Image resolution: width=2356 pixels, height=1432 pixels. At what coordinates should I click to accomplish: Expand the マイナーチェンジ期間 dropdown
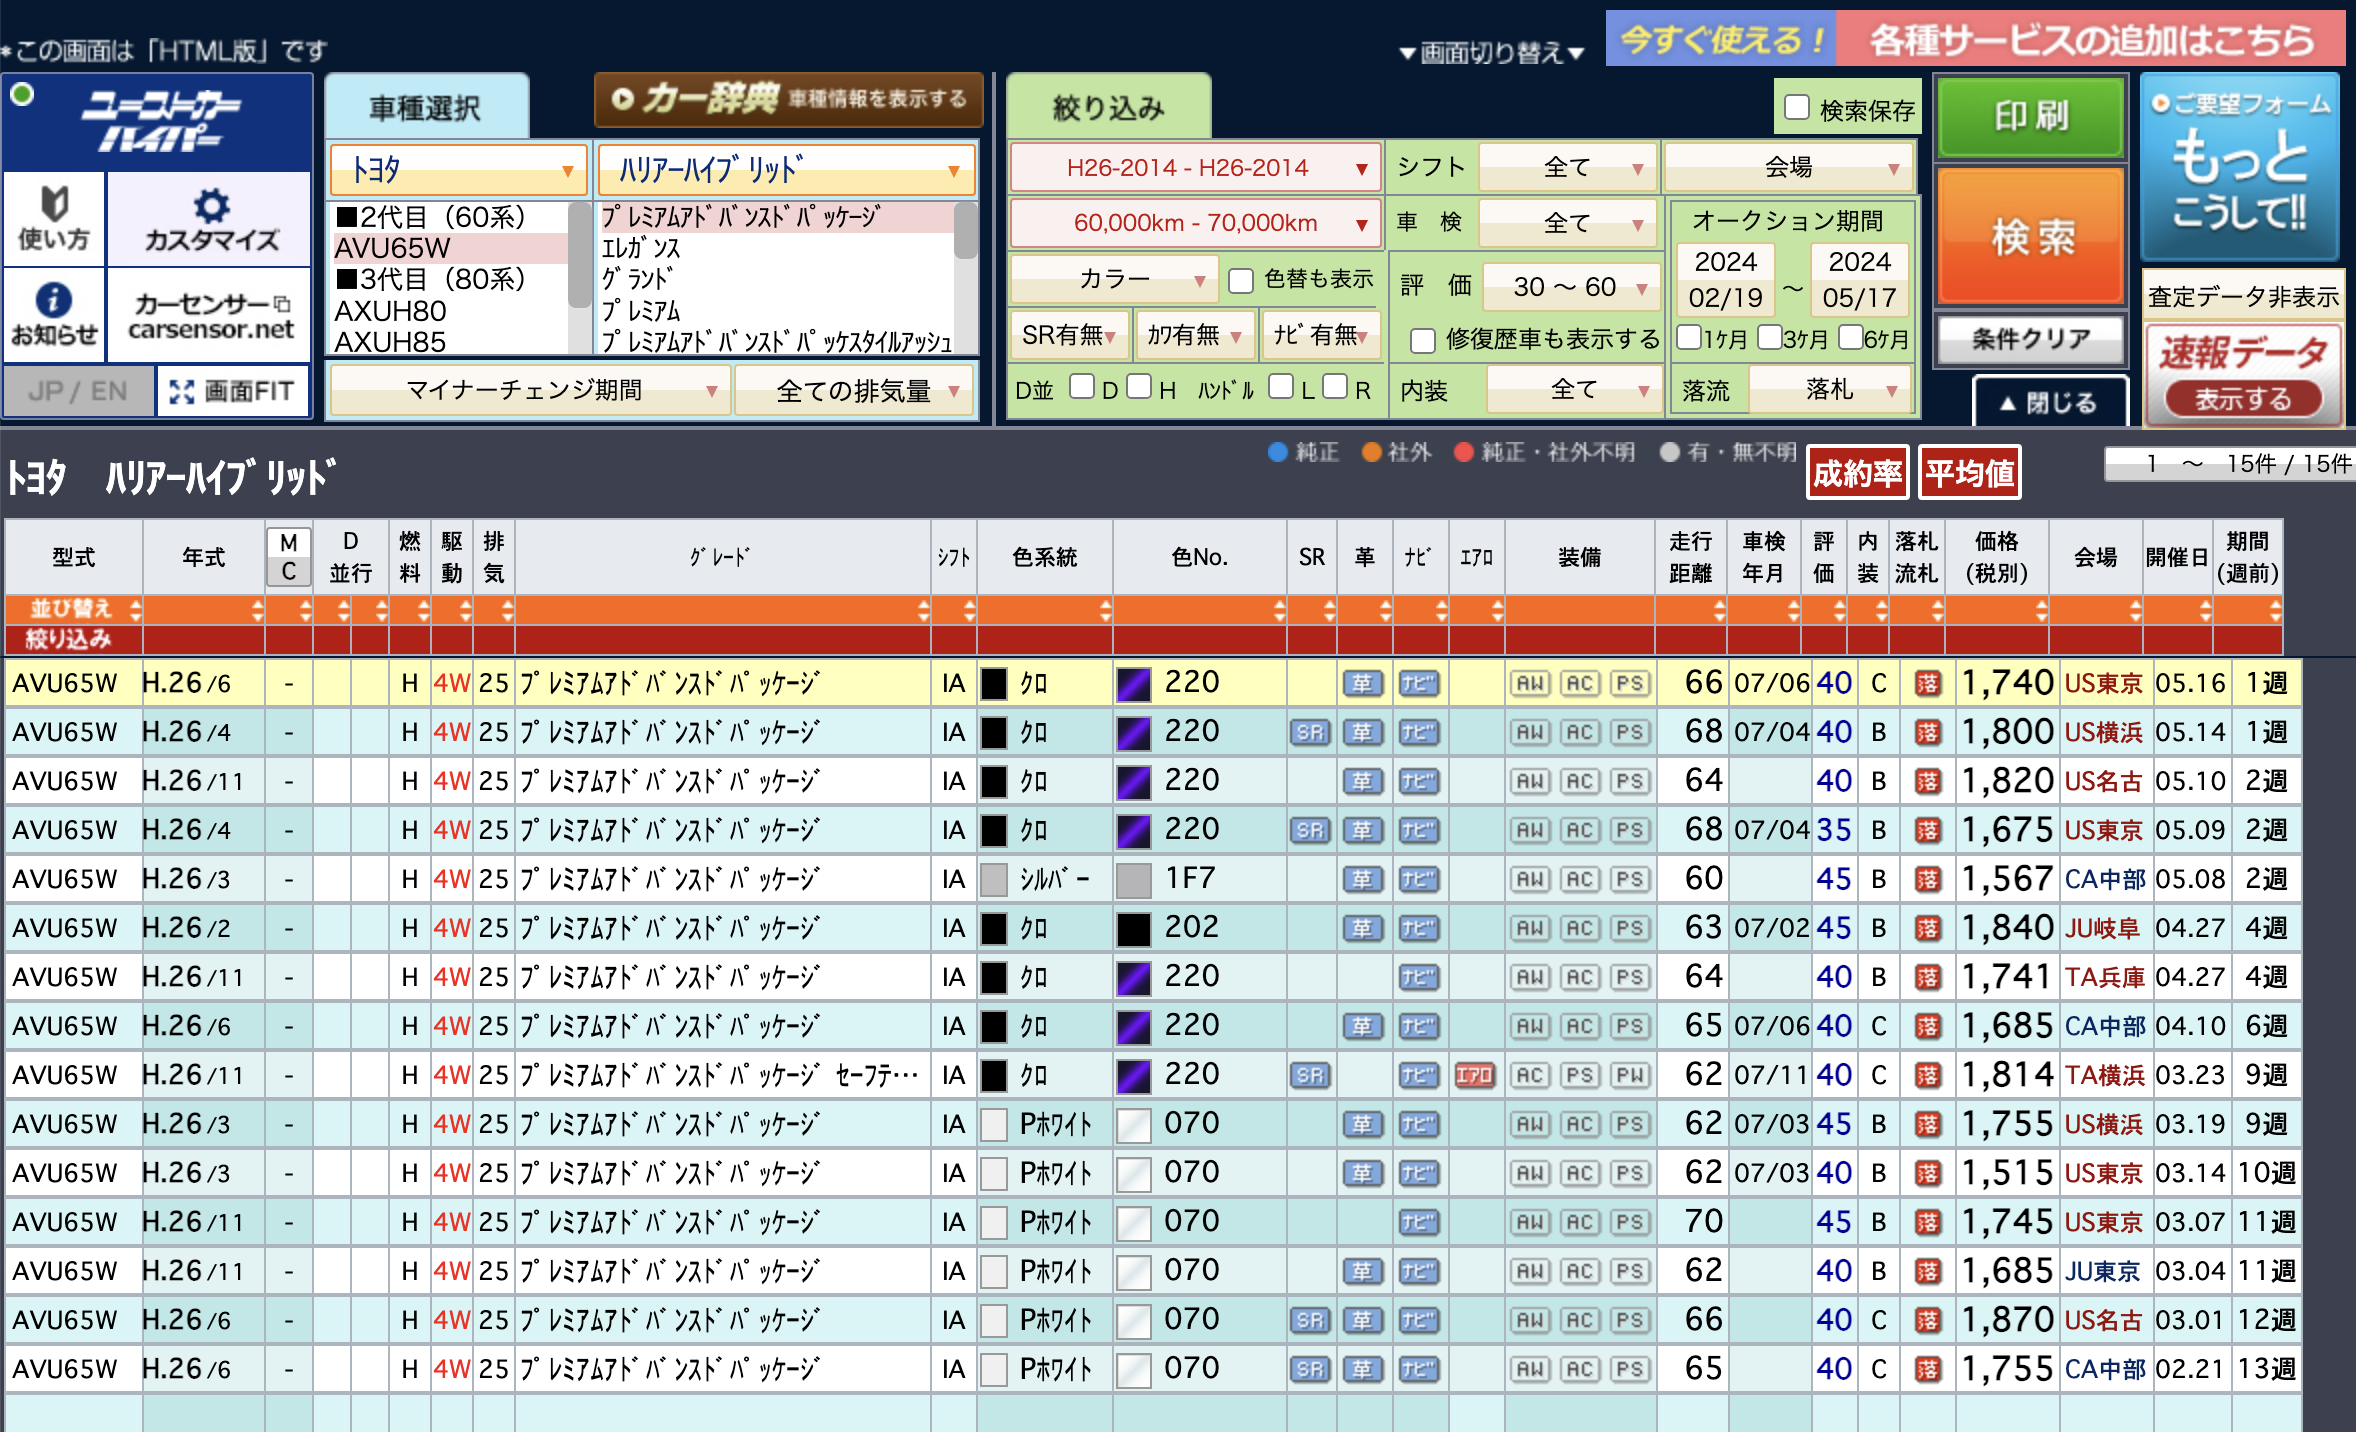529,390
